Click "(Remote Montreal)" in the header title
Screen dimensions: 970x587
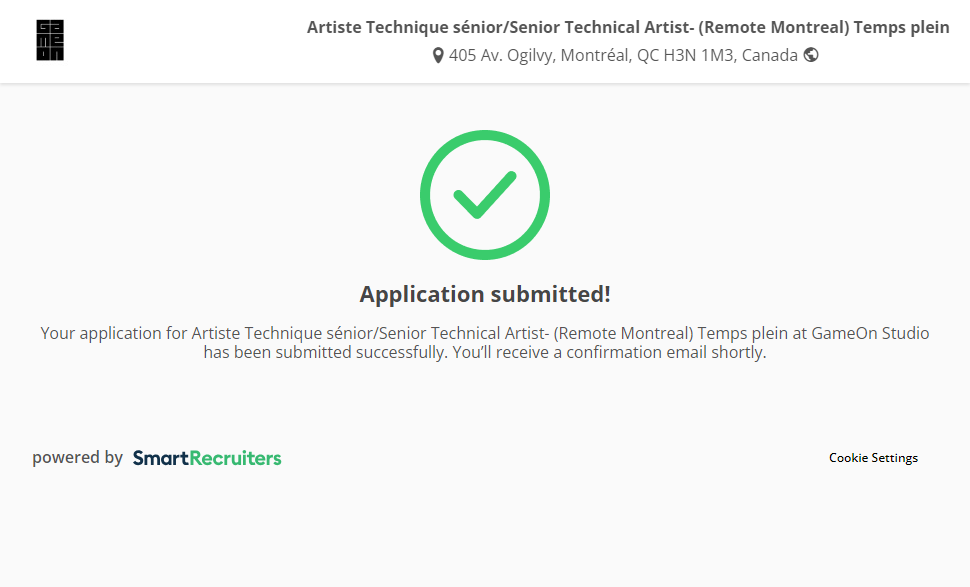click(x=769, y=28)
